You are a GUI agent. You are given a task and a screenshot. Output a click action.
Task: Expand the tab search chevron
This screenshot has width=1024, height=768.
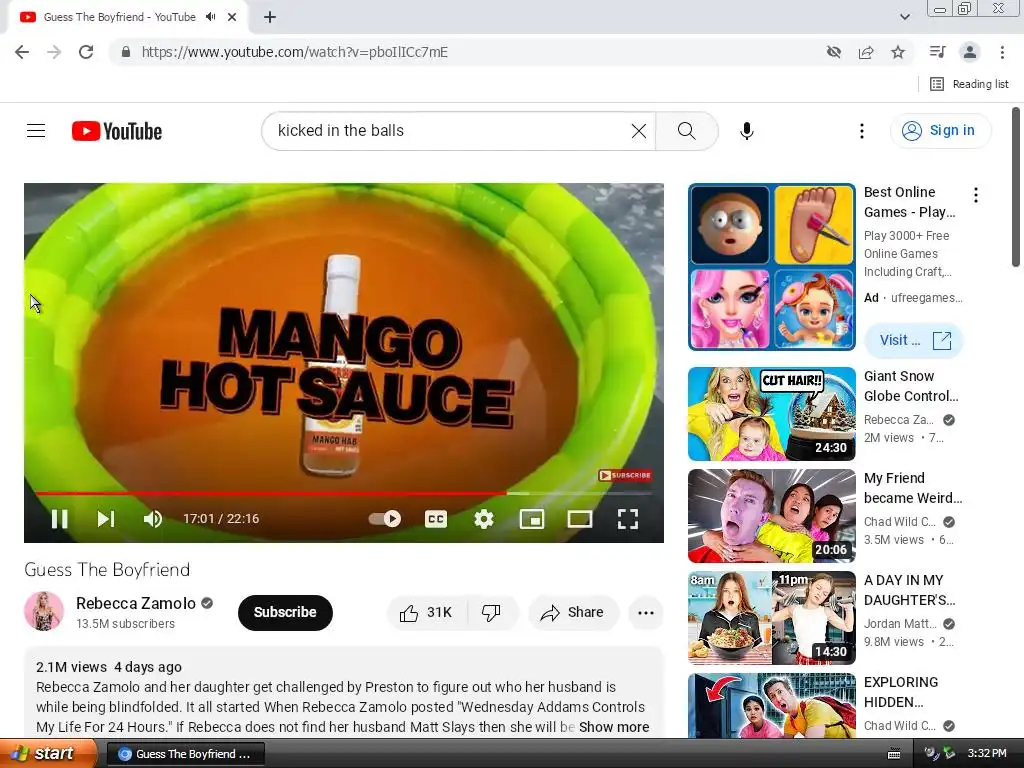pyautogui.click(x=904, y=17)
